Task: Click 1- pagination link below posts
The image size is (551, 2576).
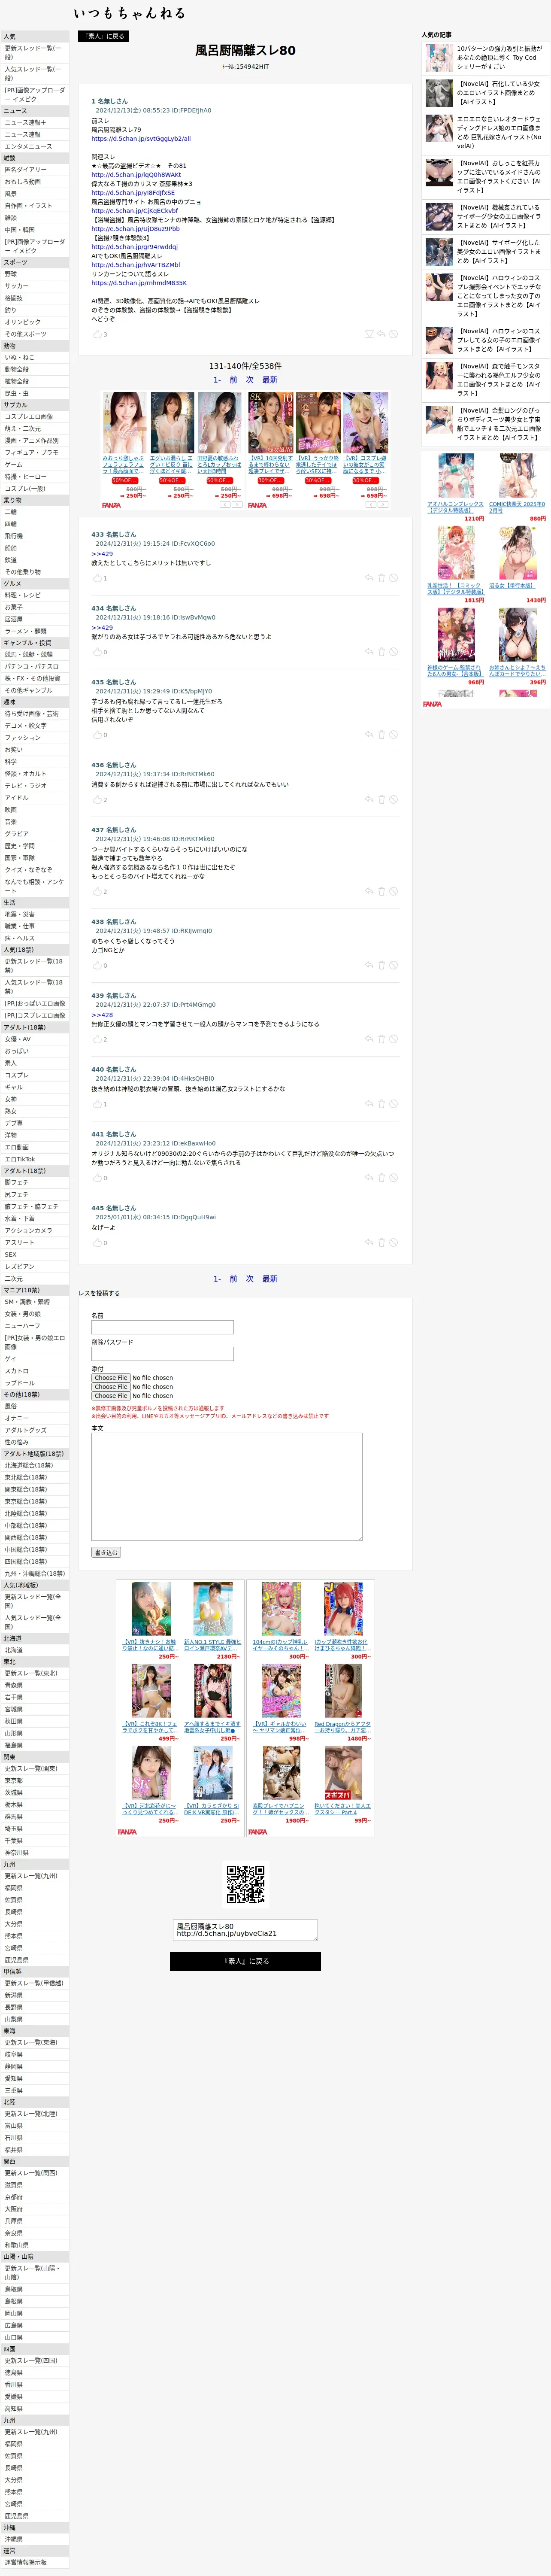Action: pos(217,1279)
